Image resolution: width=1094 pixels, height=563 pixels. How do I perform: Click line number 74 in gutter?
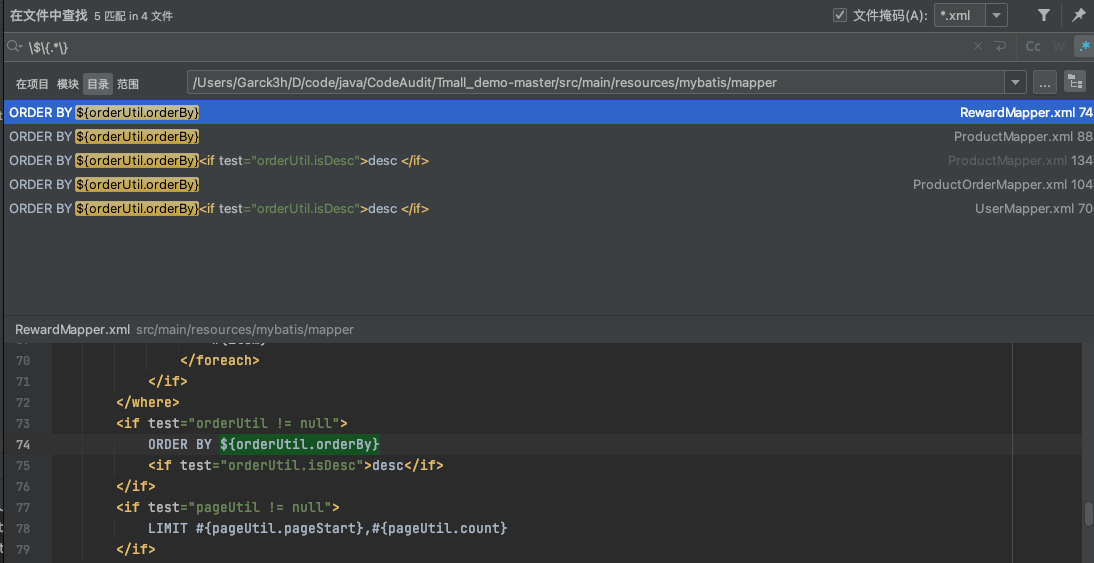point(22,444)
